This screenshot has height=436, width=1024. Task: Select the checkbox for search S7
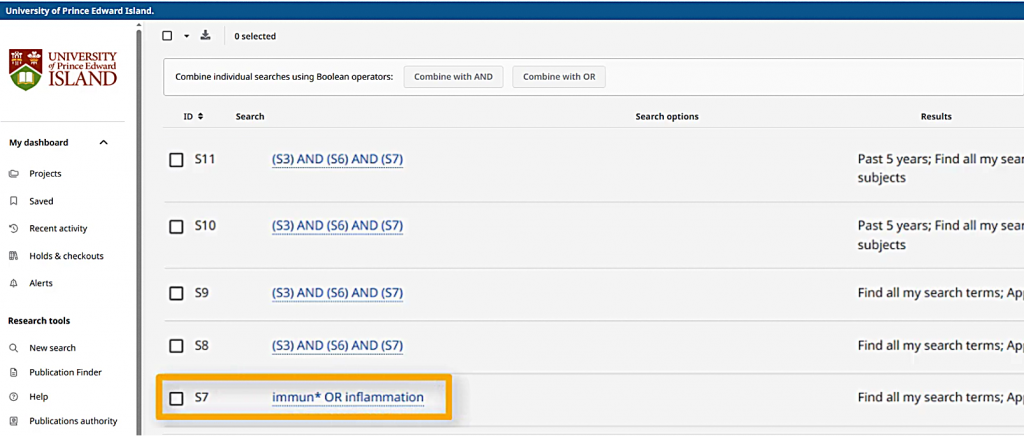coord(176,399)
